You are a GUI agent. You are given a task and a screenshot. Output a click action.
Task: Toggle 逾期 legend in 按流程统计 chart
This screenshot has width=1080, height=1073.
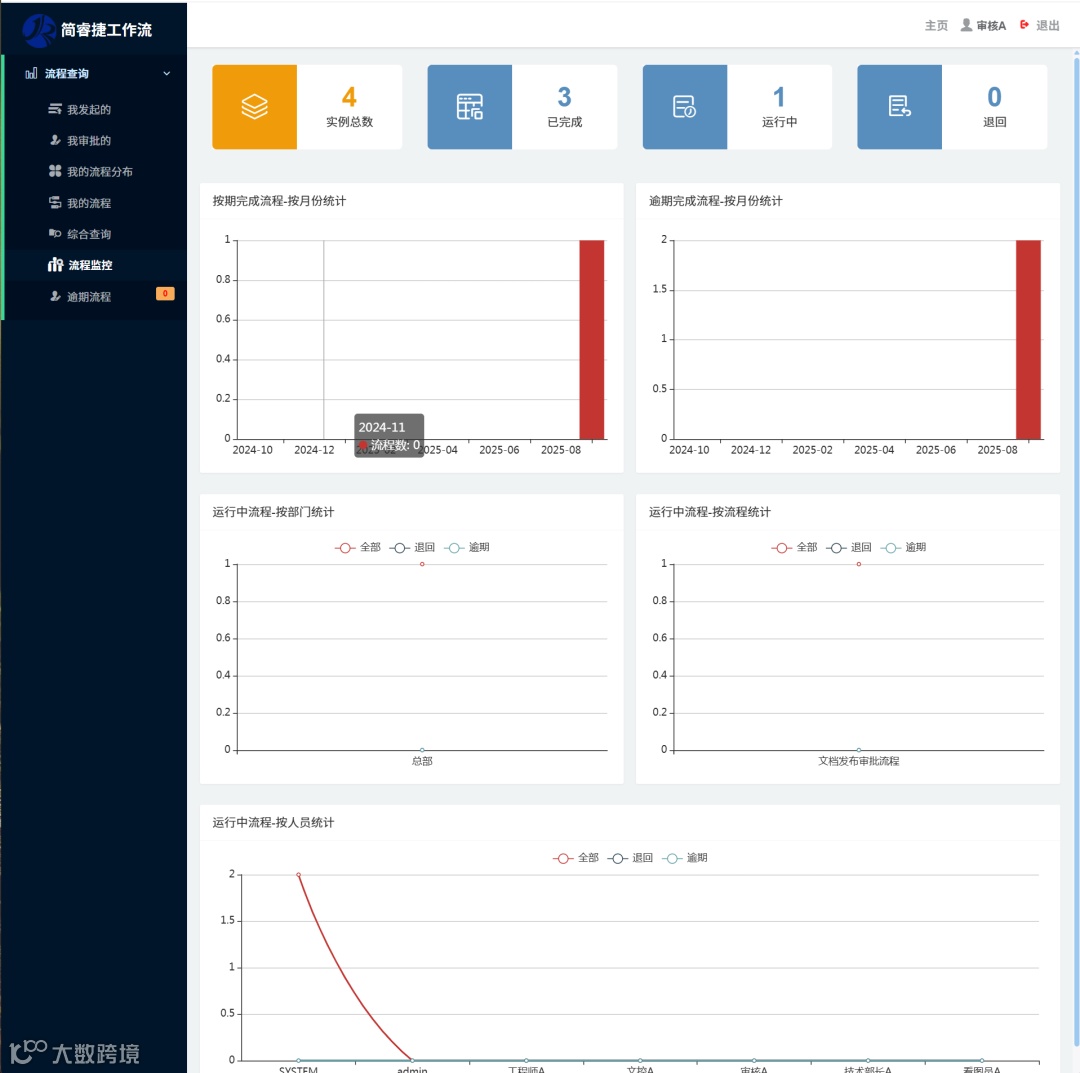[903, 548]
